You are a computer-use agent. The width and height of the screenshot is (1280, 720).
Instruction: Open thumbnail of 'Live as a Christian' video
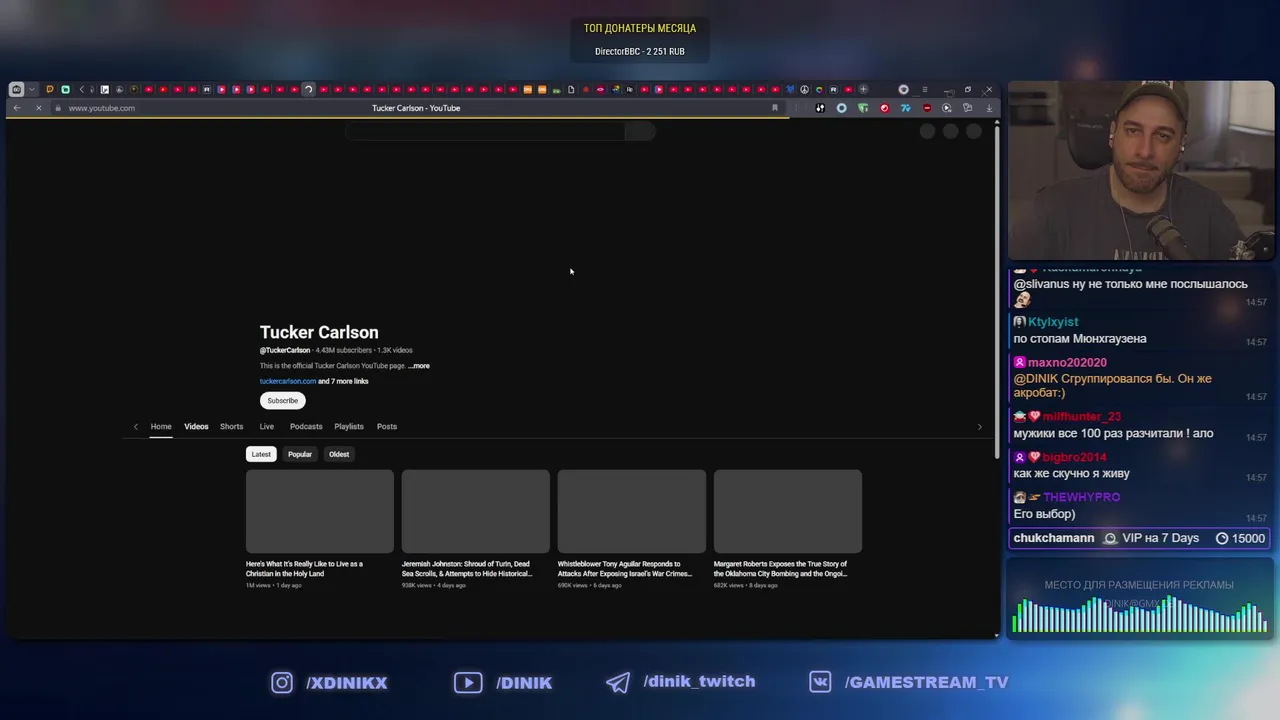[x=320, y=511]
